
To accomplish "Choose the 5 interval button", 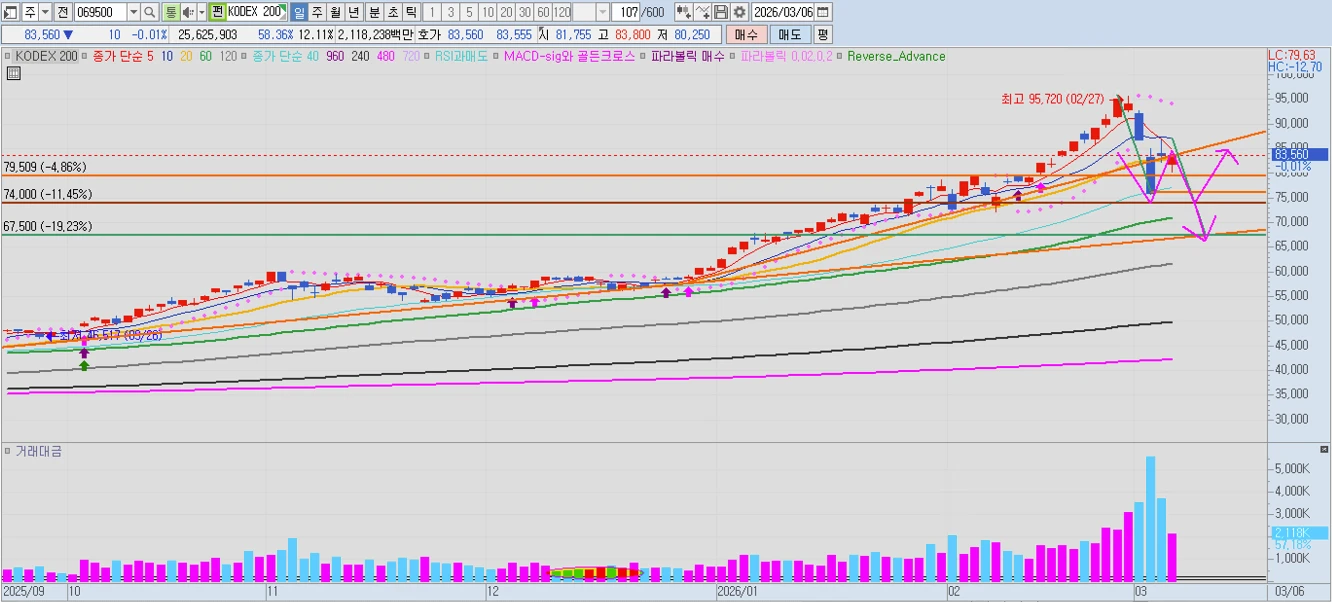I will [468, 12].
